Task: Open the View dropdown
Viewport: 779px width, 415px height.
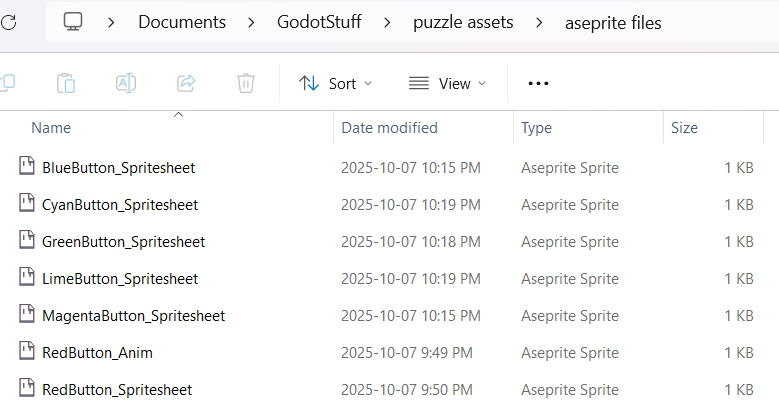Action: tap(447, 84)
